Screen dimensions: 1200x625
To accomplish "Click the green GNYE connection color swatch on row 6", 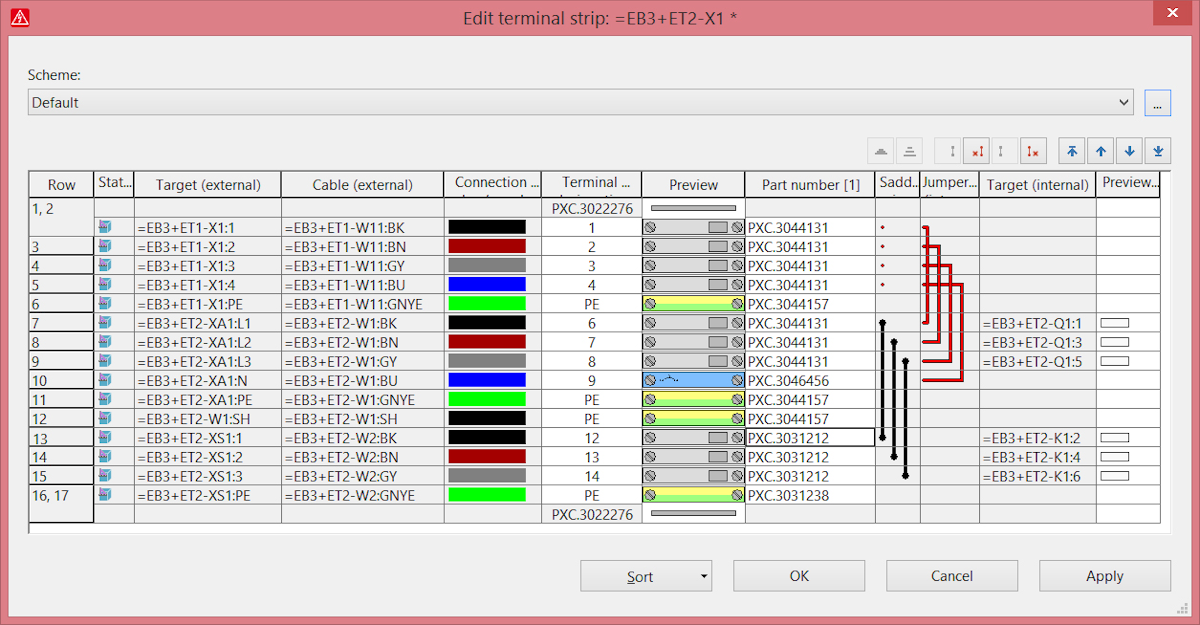I will pyautogui.click(x=487, y=303).
